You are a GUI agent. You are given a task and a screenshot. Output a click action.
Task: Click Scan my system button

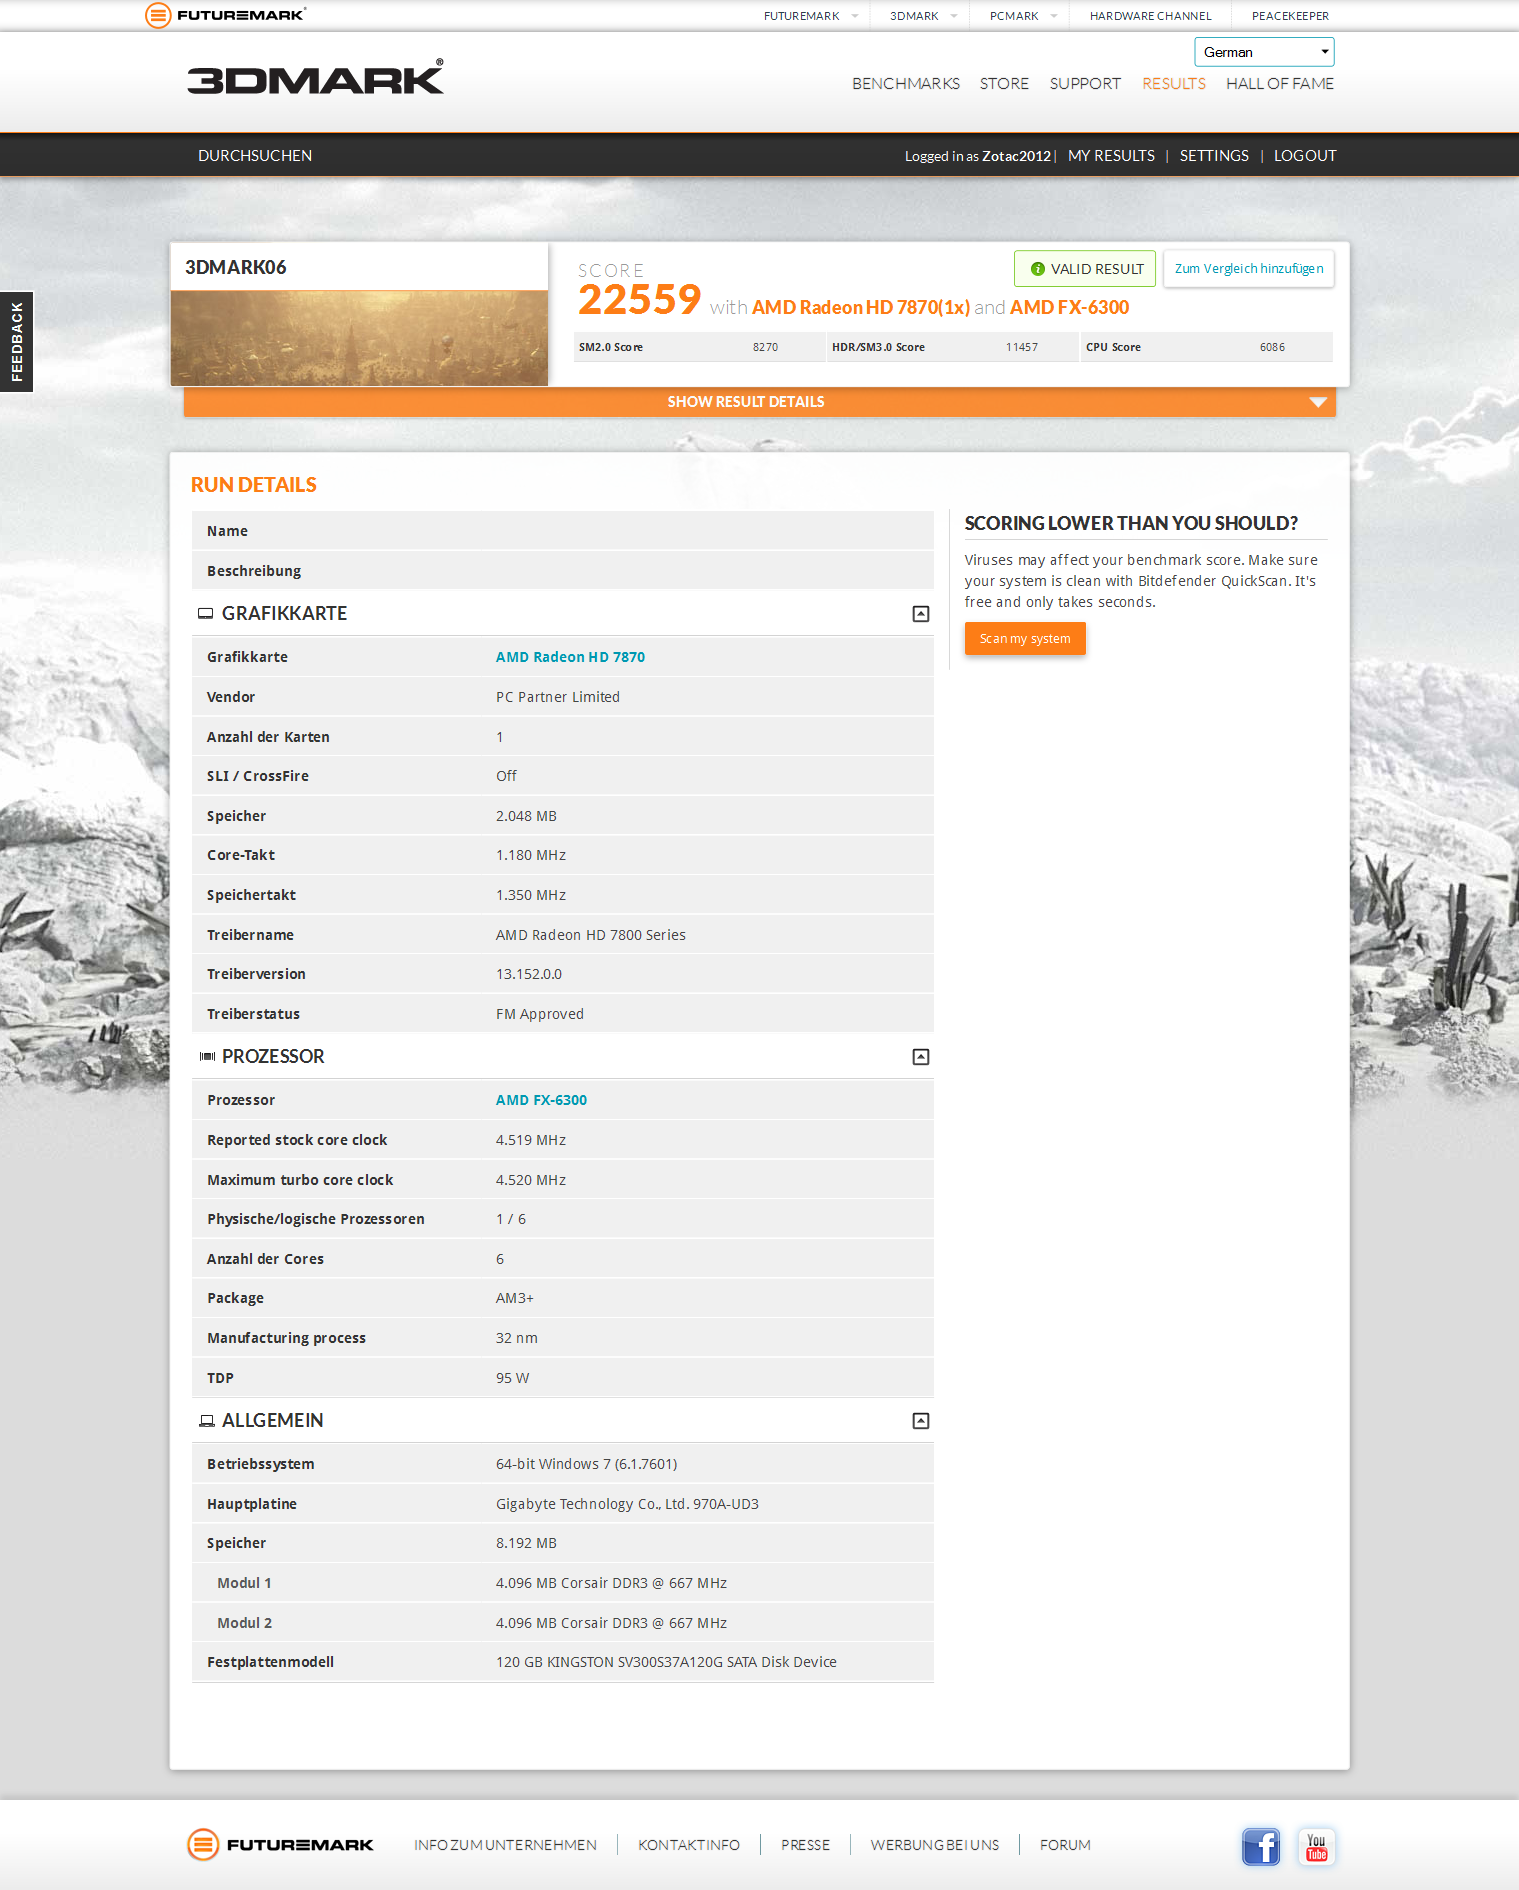pyautogui.click(x=1025, y=639)
